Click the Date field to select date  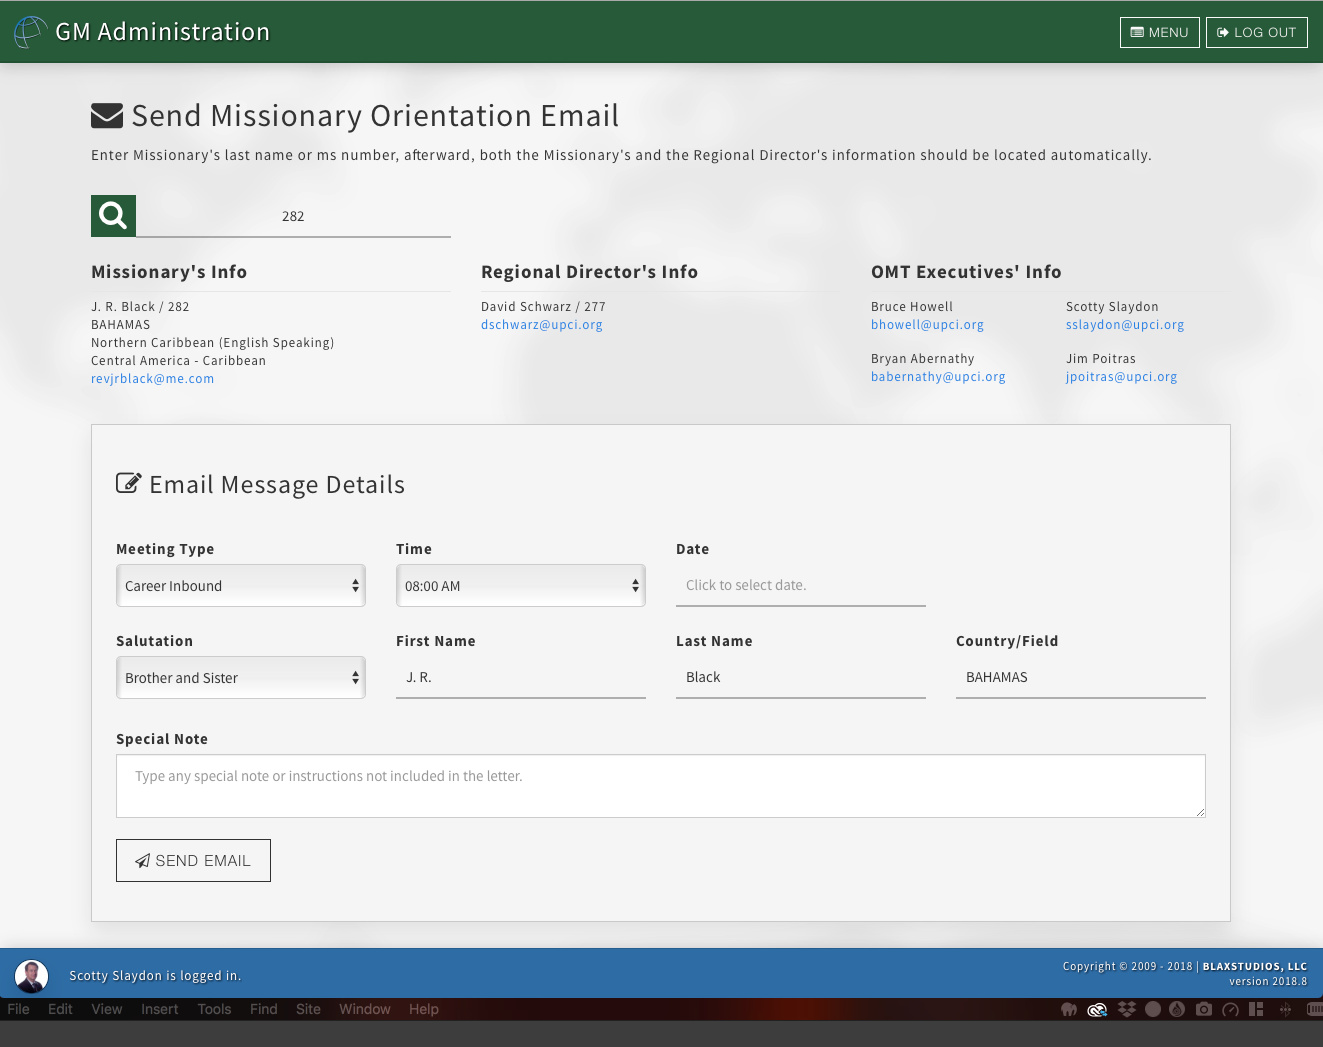(800, 586)
